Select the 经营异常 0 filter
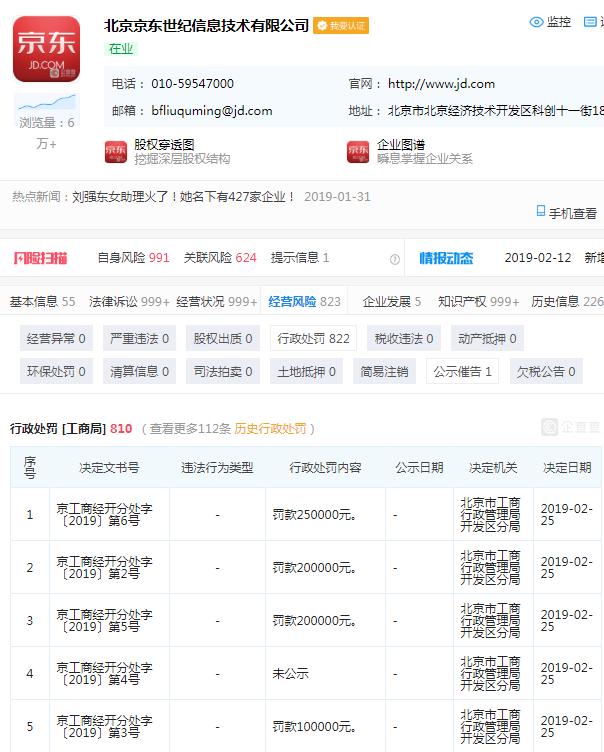604x752 pixels. click(x=56, y=339)
